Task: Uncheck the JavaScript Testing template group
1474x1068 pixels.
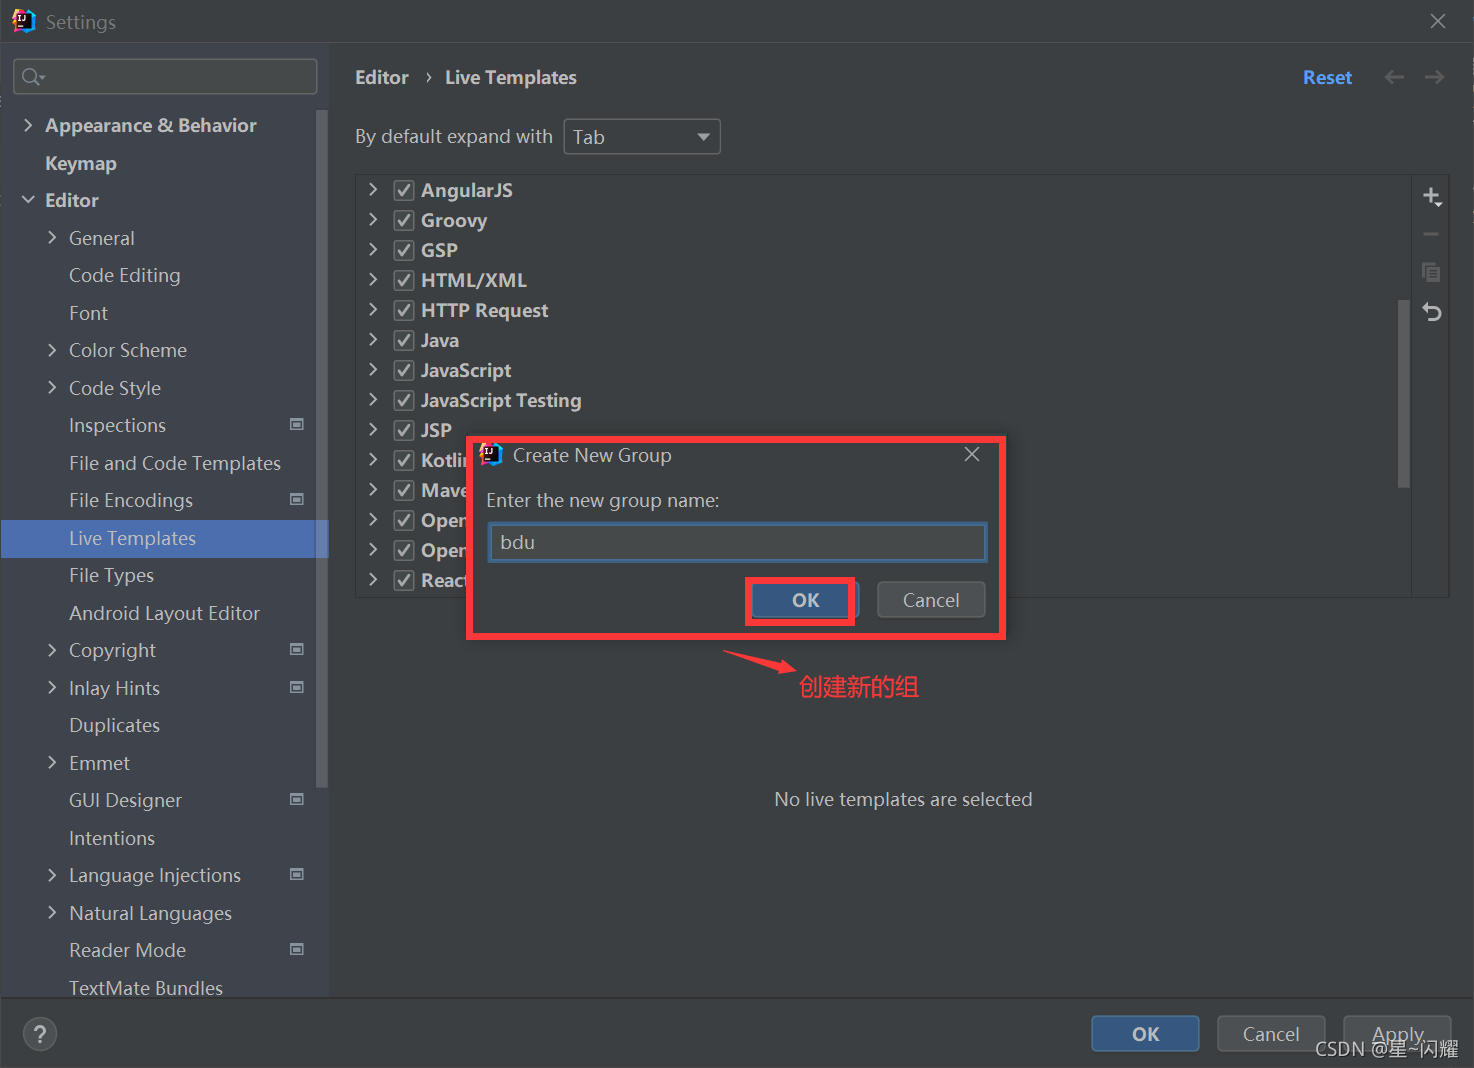Action: click(404, 400)
